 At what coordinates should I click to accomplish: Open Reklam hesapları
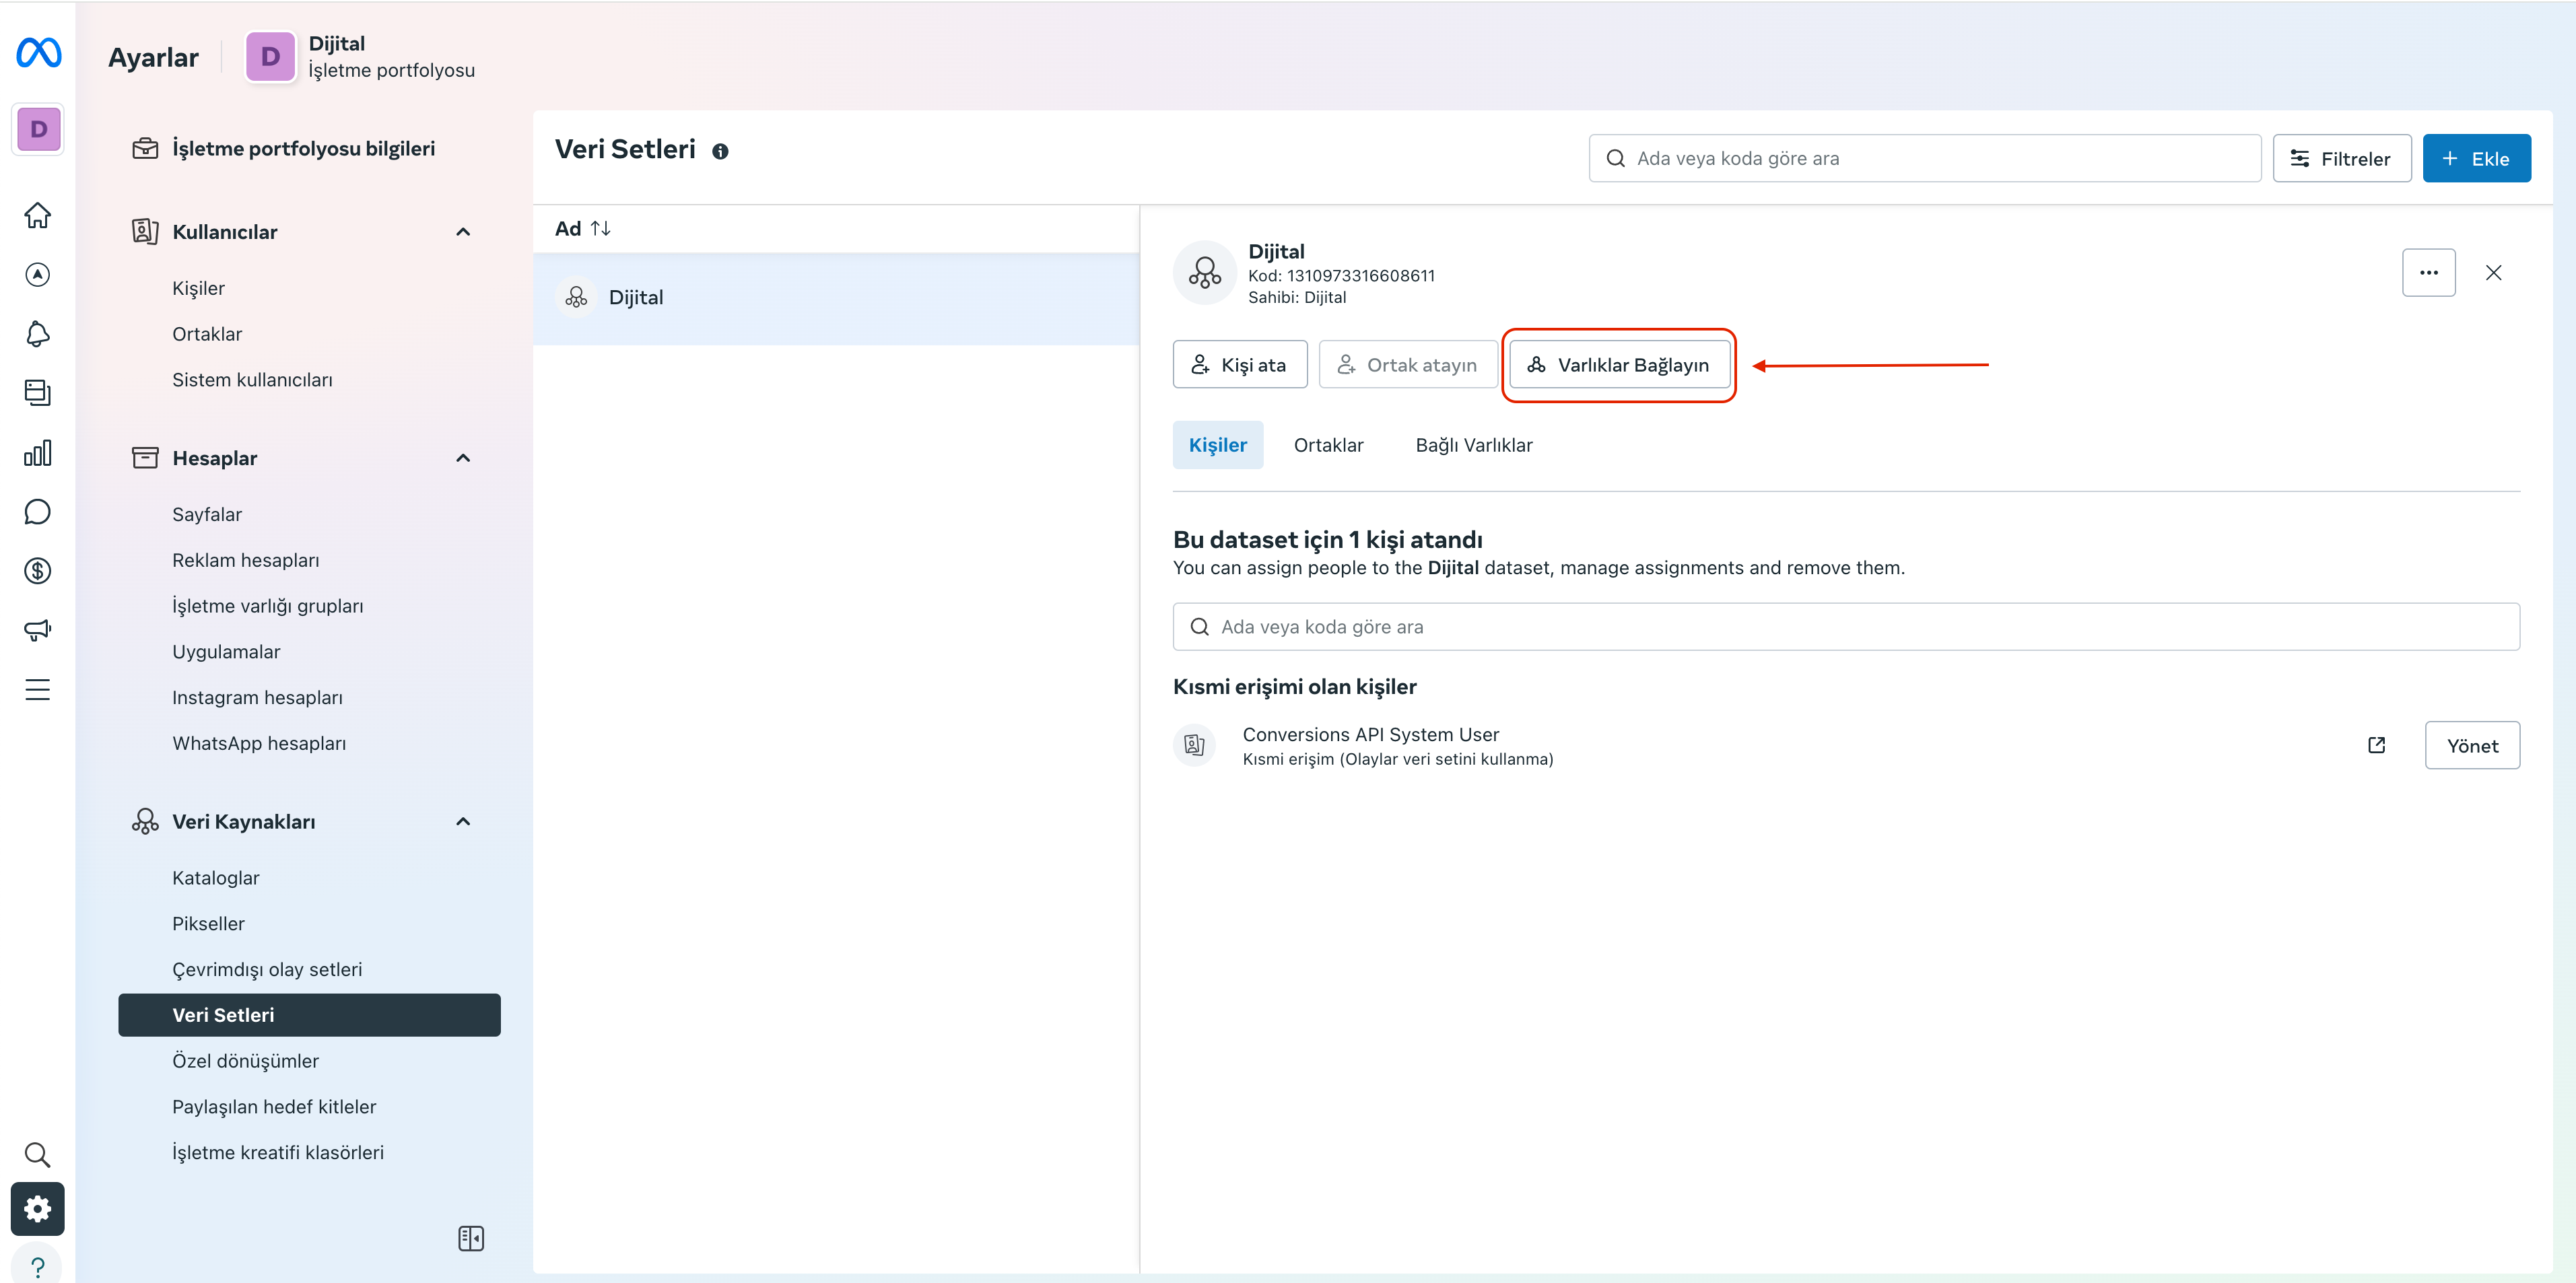tap(245, 560)
